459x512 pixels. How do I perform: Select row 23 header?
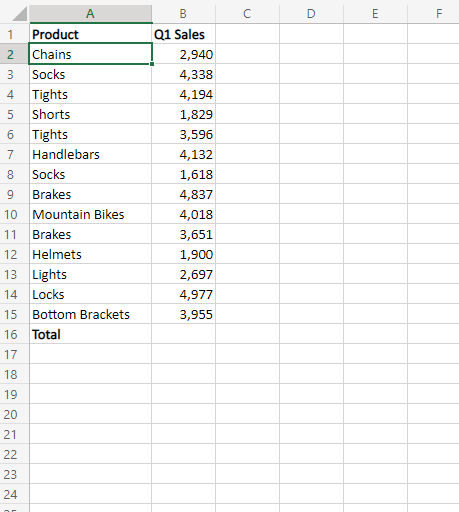point(14,474)
